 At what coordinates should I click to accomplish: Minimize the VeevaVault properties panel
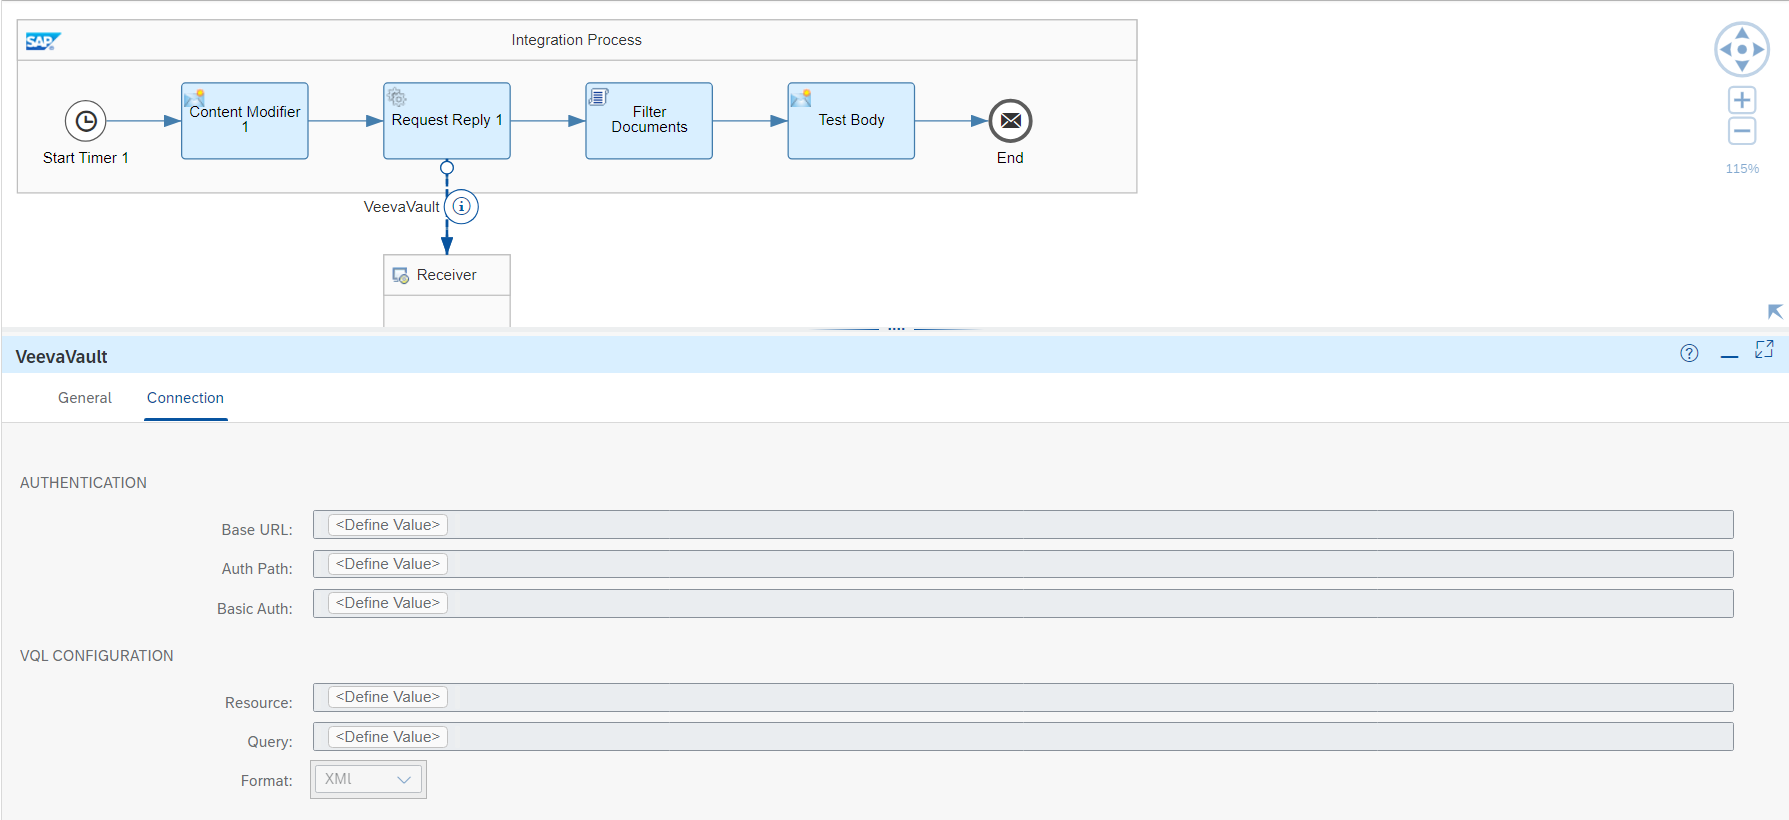(1729, 356)
